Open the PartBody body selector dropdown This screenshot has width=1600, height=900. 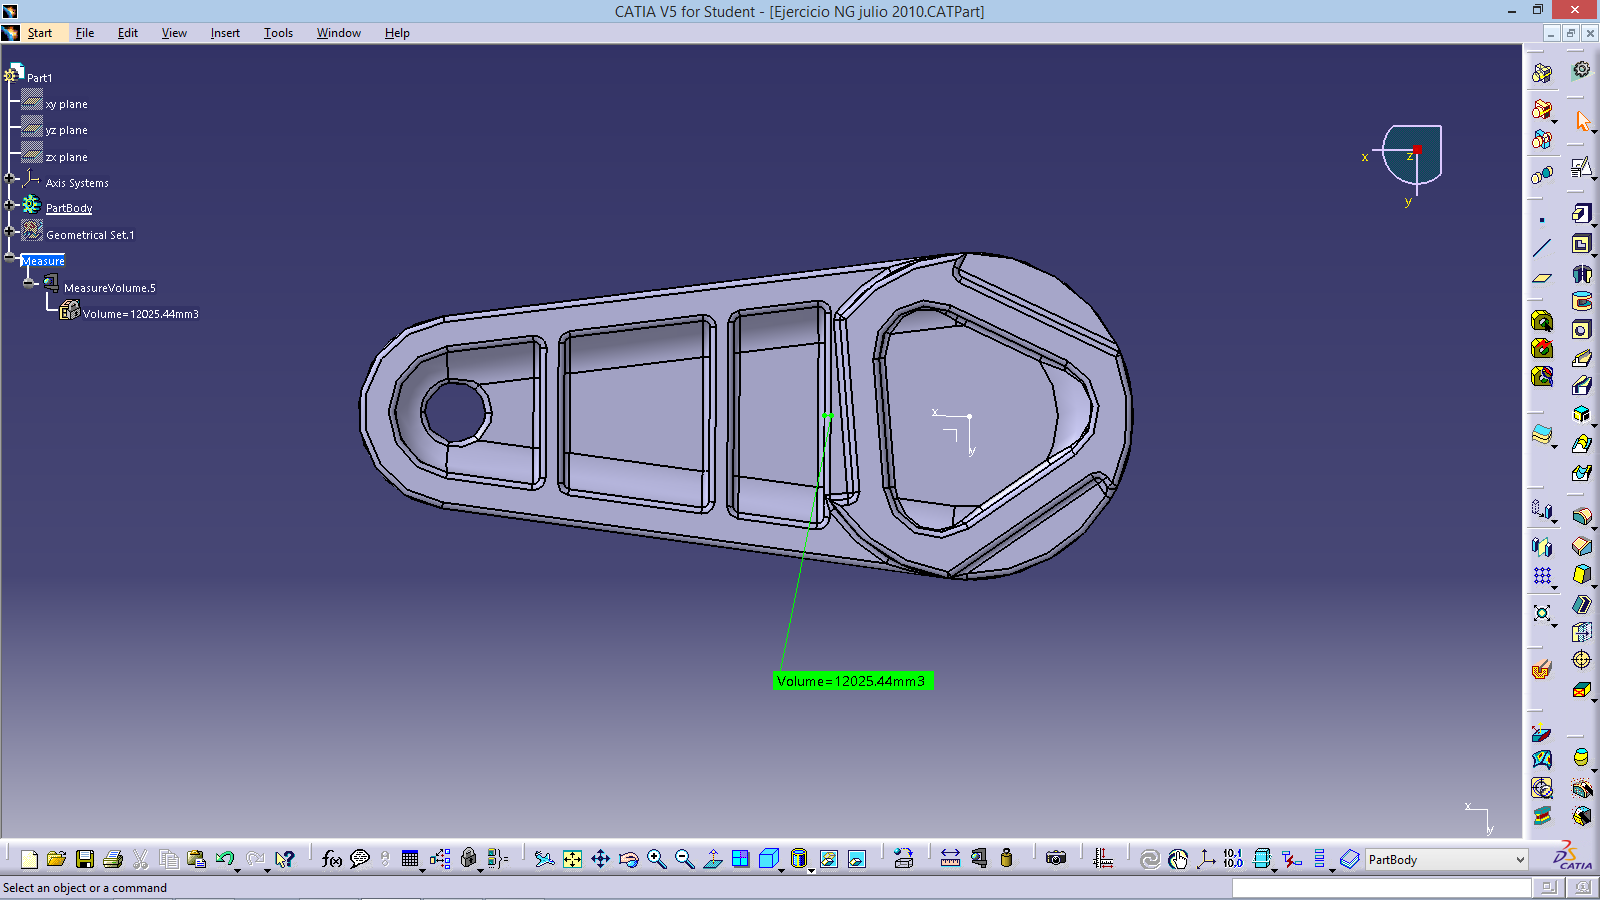[x=1520, y=860]
